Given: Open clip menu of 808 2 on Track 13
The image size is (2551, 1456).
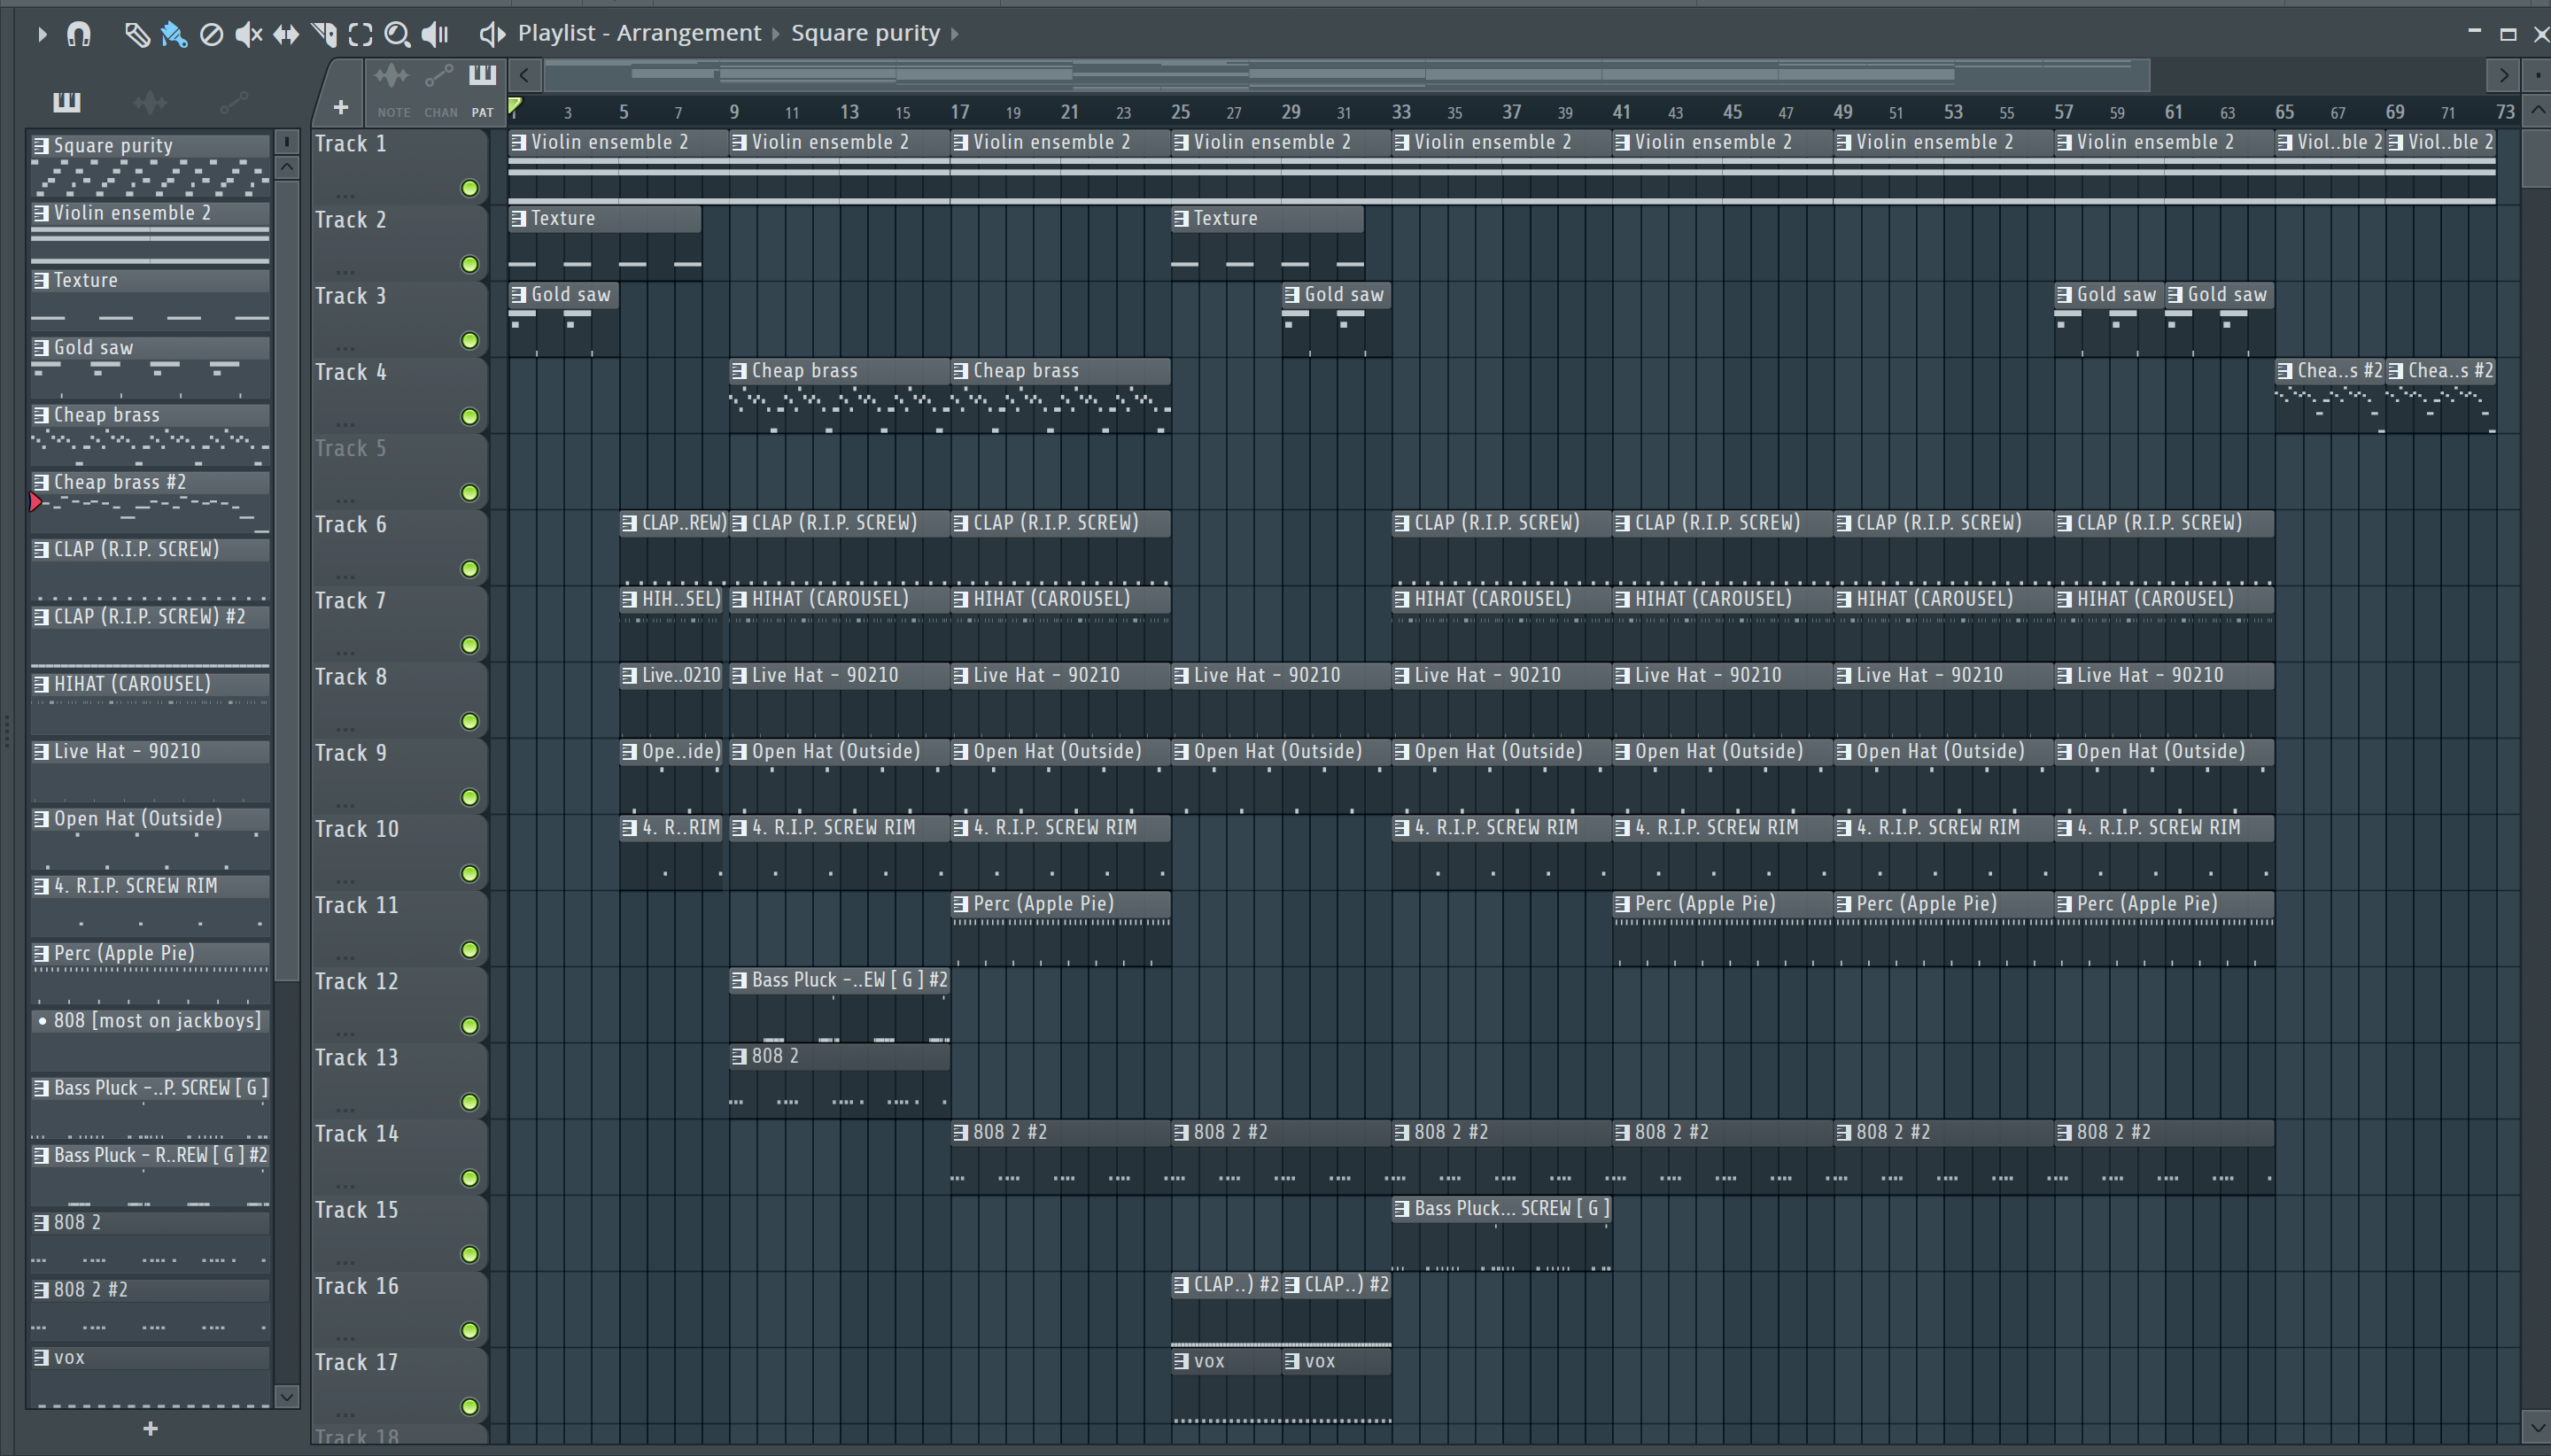Looking at the screenshot, I should click(739, 1057).
